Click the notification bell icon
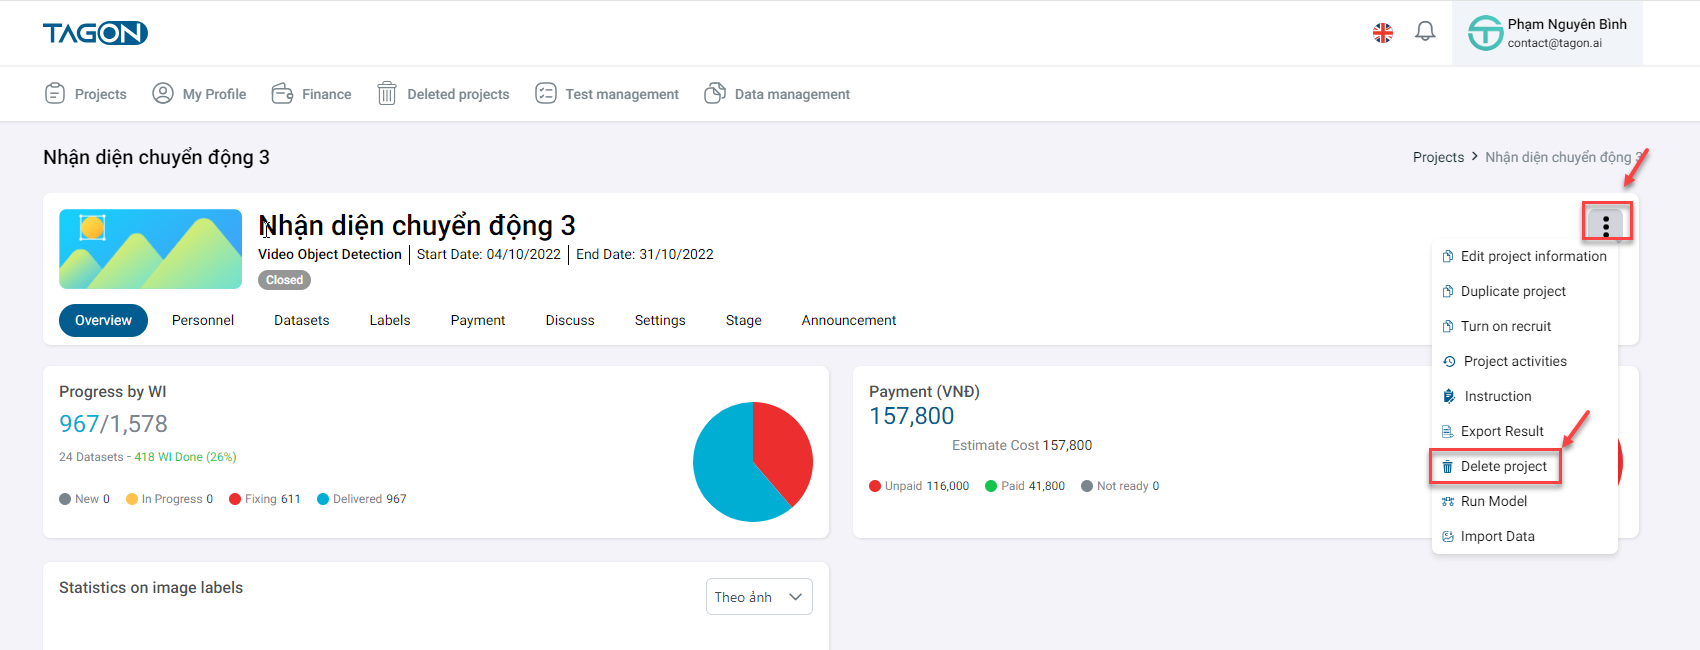Image resolution: width=1700 pixels, height=650 pixels. coord(1425,32)
